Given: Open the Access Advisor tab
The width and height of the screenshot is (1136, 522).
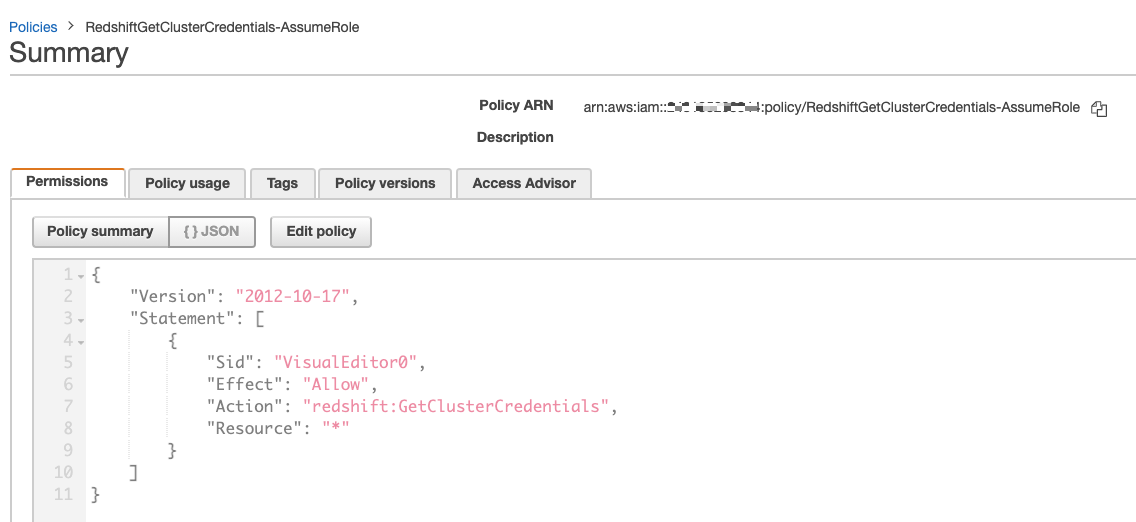Looking at the screenshot, I should 524,183.
